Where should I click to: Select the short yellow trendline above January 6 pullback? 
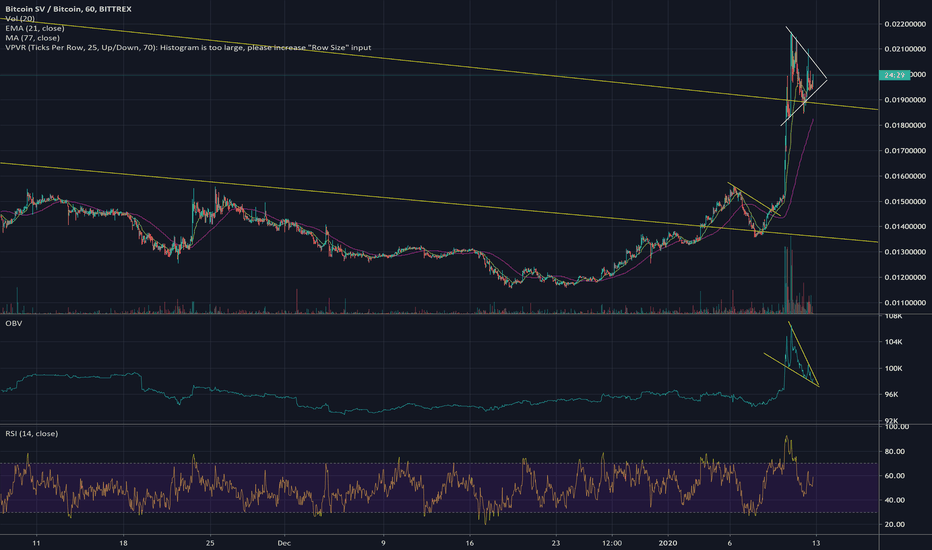754,199
